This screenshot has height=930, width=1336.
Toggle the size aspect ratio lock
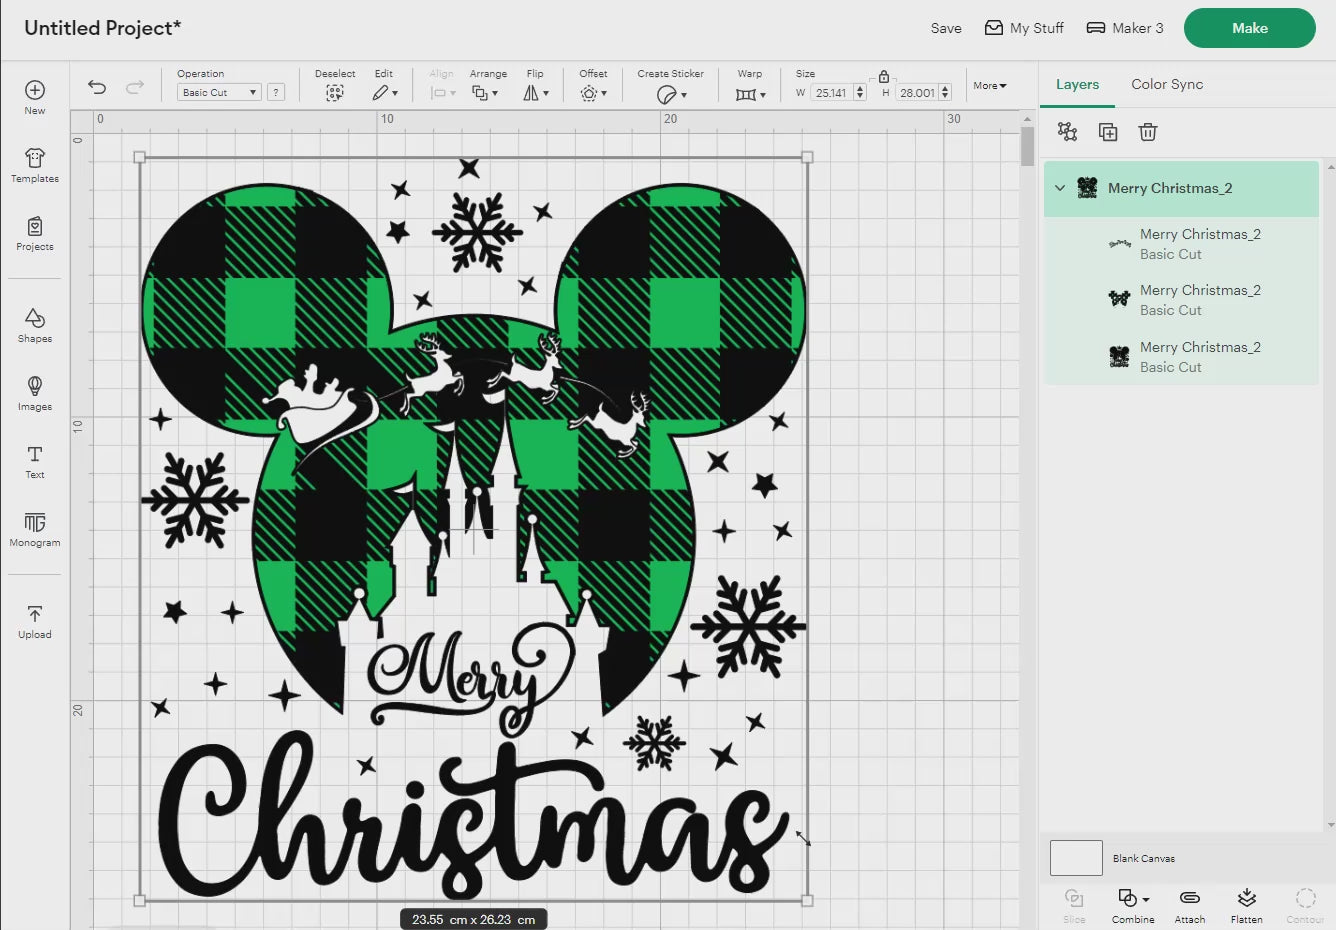tap(883, 76)
